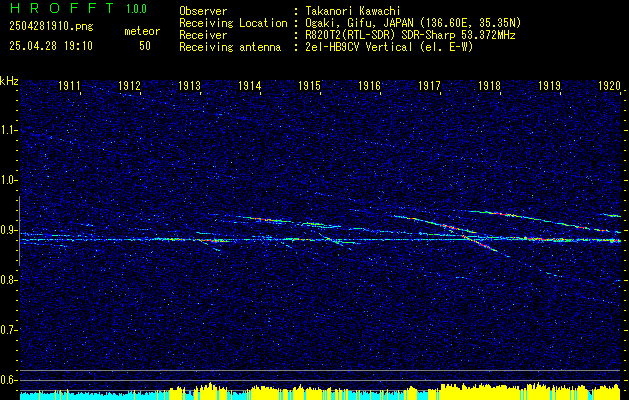
Task: Click the kHz axis unit label
Action: pos(9,81)
